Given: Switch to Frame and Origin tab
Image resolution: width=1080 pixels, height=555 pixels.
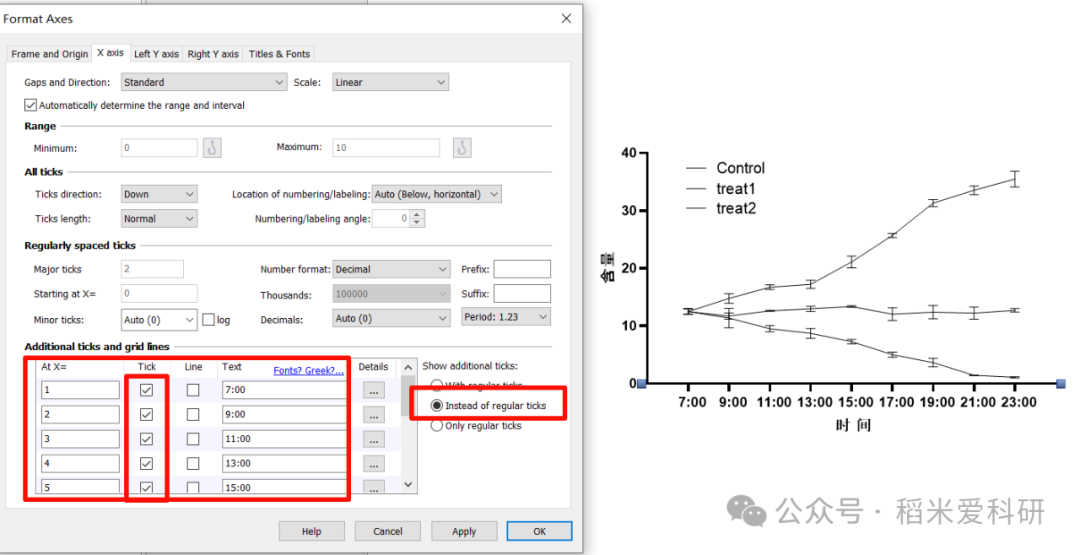Looking at the screenshot, I should tap(50, 54).
